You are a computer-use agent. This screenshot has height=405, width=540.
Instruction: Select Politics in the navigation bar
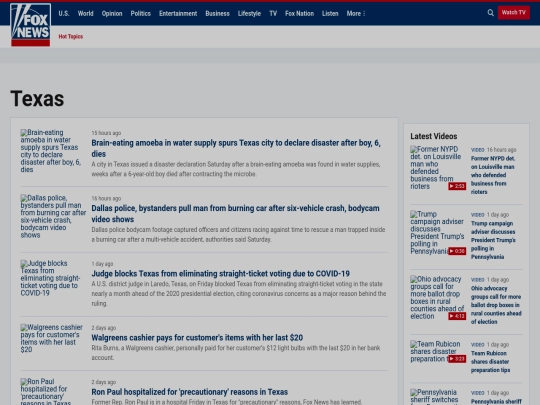[141, 13]
